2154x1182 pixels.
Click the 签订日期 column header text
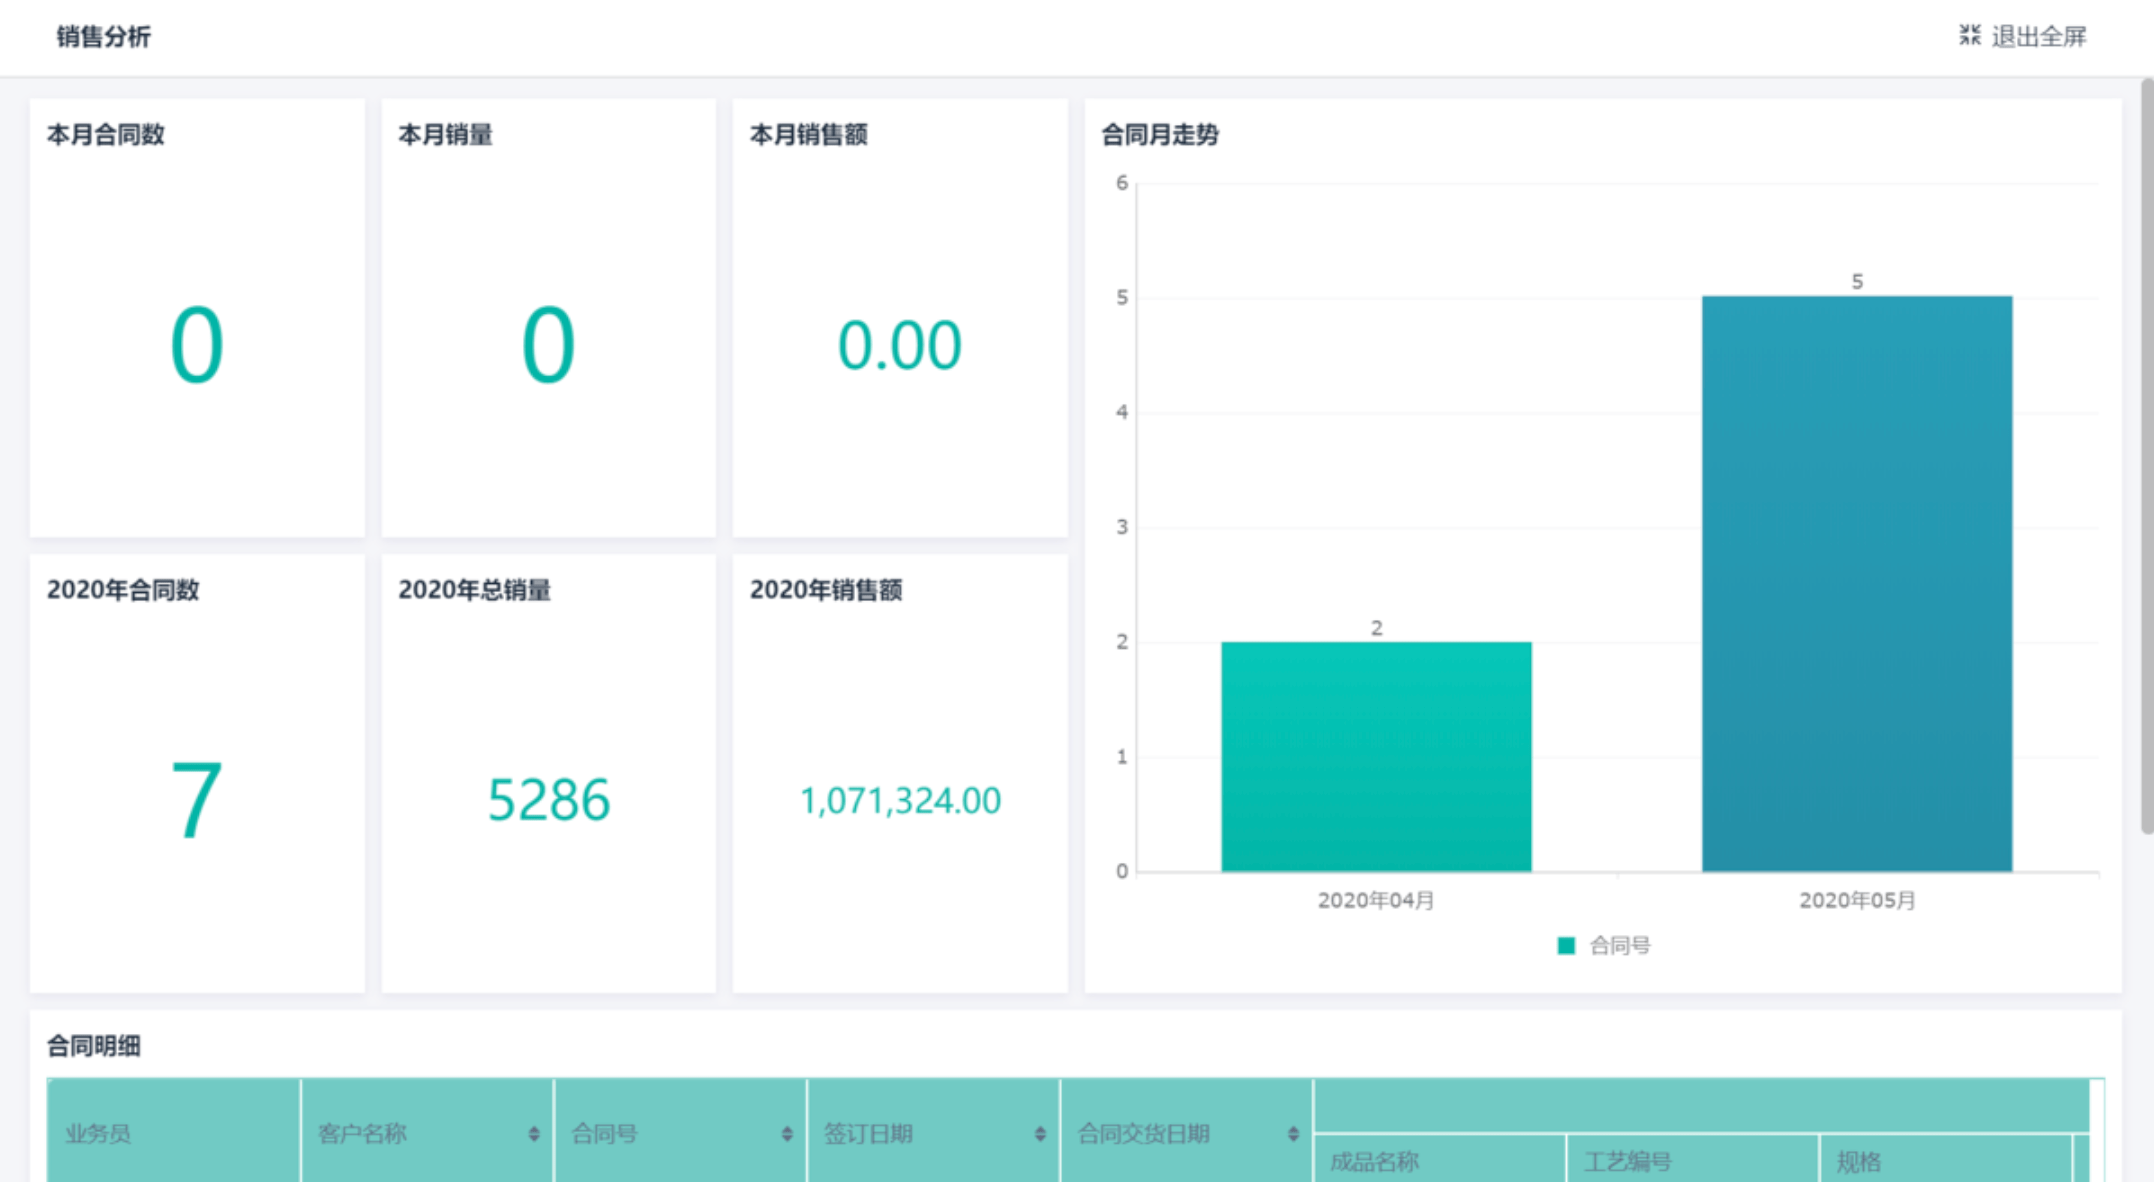[x=868, y=1134]
